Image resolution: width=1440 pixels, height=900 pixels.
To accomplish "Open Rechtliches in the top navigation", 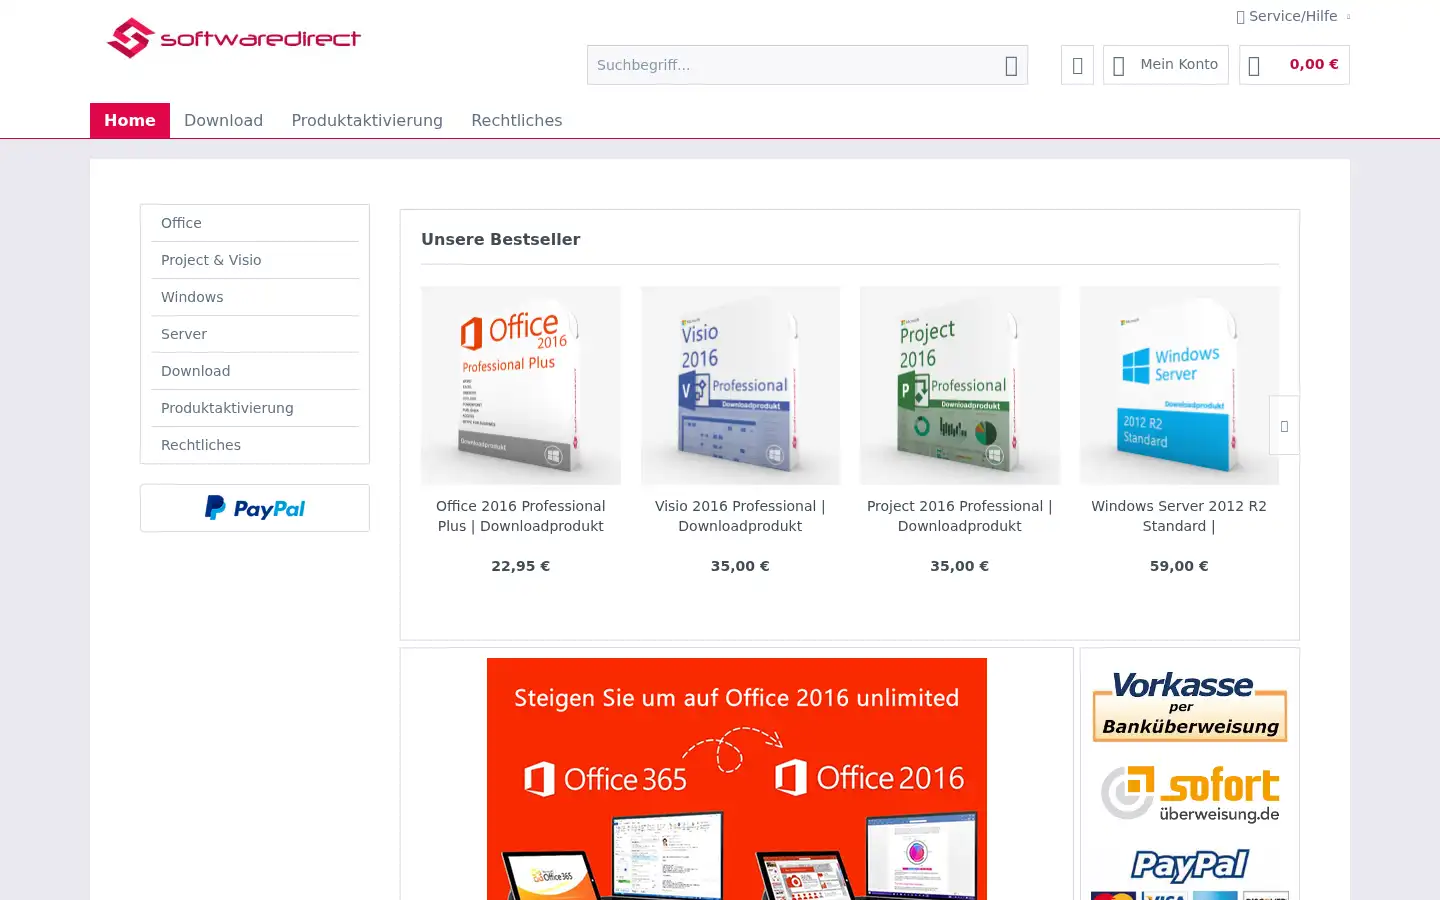I will [516, 120].
